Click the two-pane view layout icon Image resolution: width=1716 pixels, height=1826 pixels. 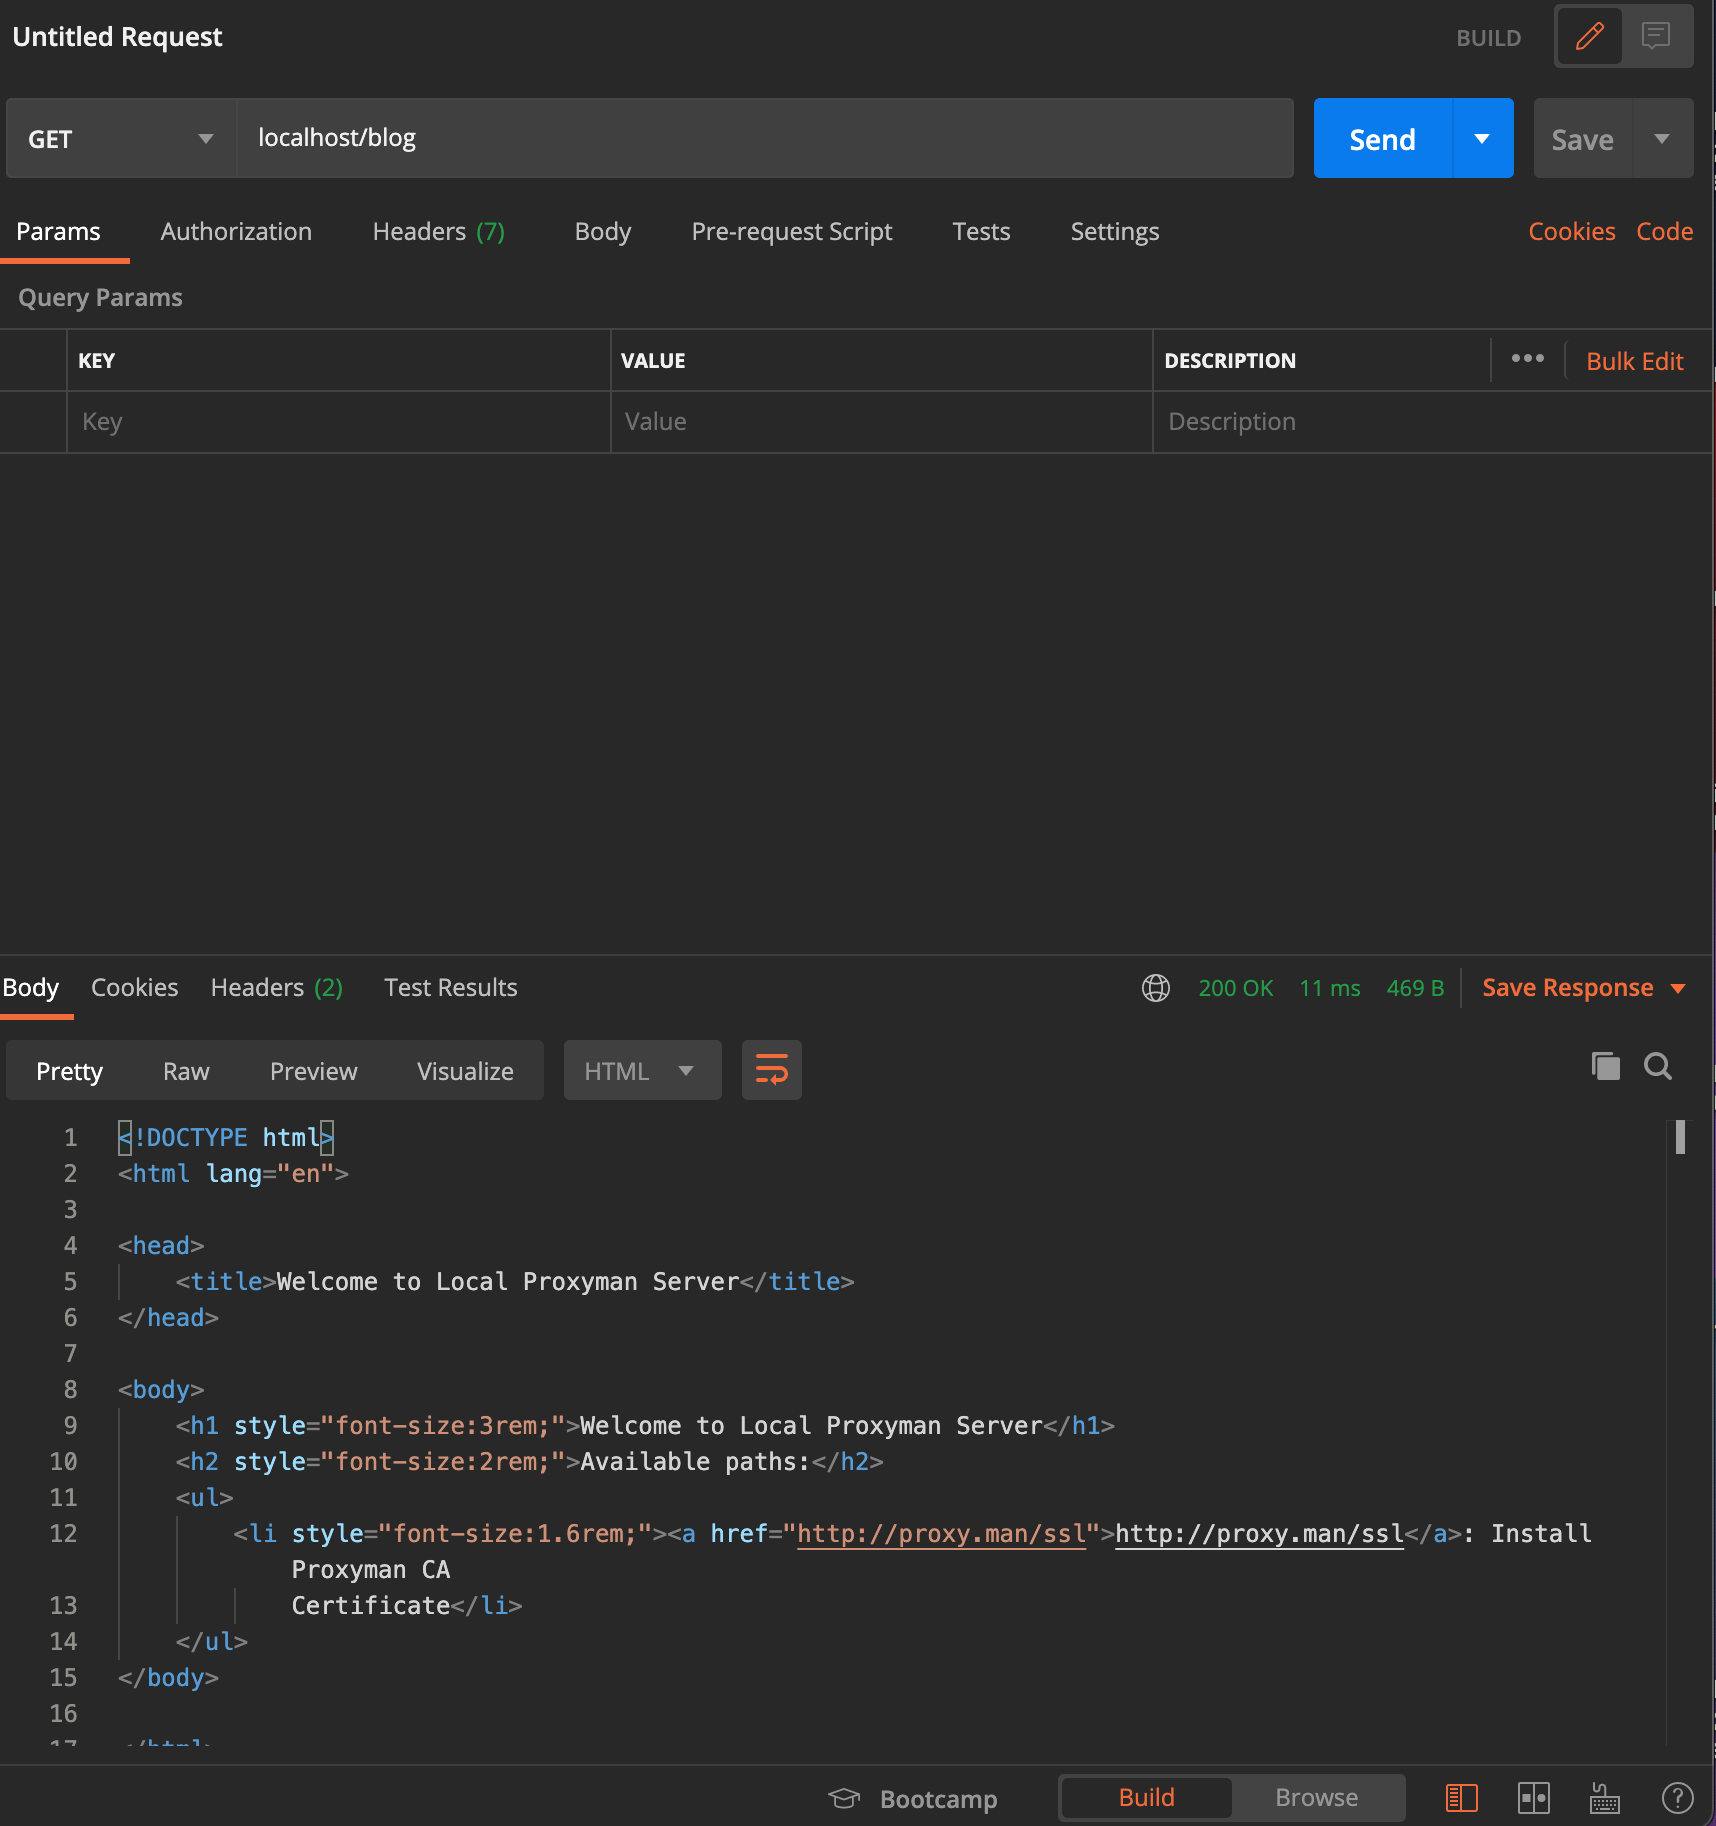point(1535,1797)
